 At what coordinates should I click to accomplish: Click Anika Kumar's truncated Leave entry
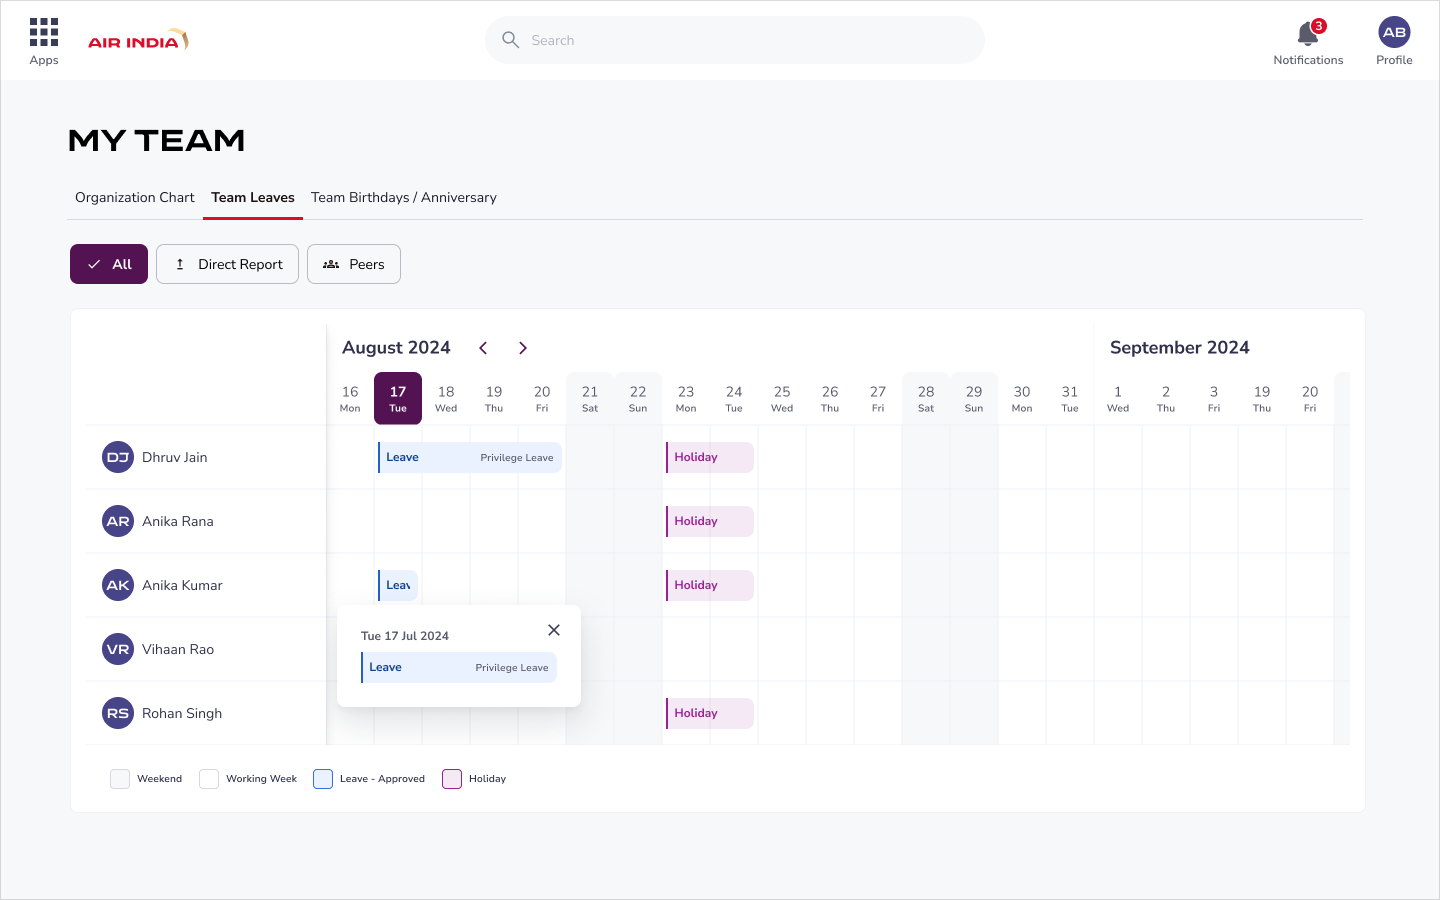pos(398,585)
